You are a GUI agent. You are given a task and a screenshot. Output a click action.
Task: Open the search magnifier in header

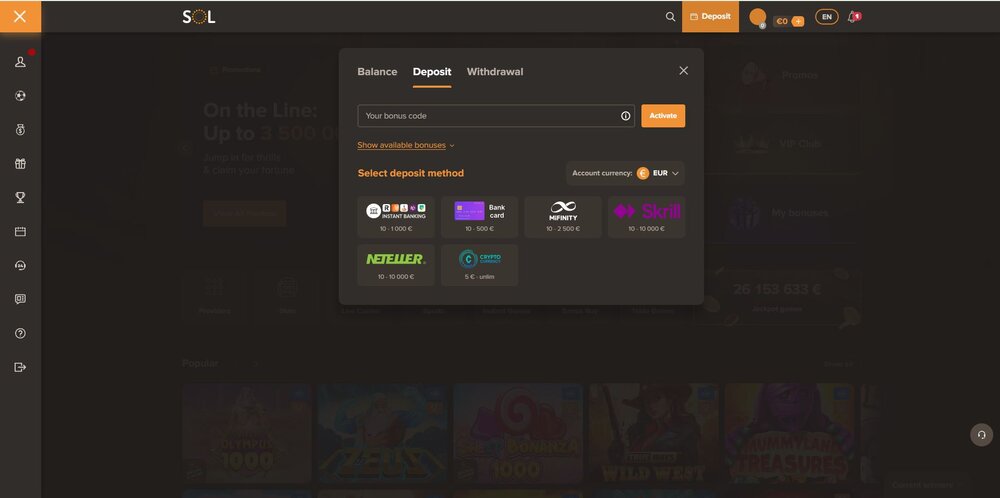click(x=670, y=17)
